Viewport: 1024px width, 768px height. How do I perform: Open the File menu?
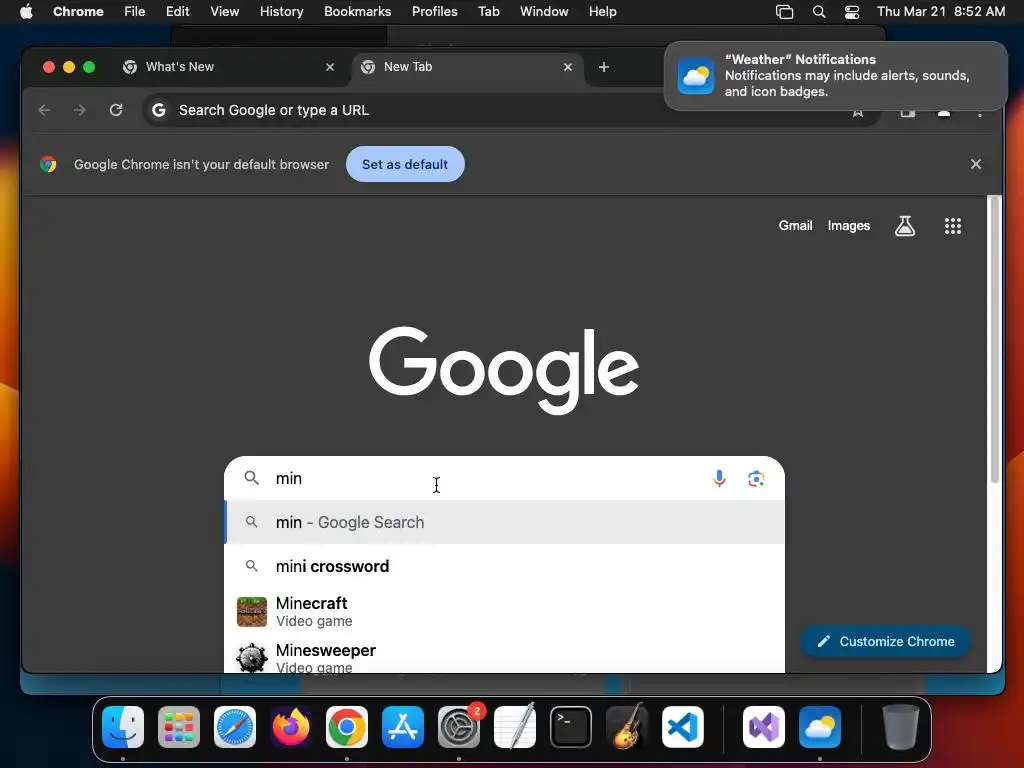pos(135,11)
